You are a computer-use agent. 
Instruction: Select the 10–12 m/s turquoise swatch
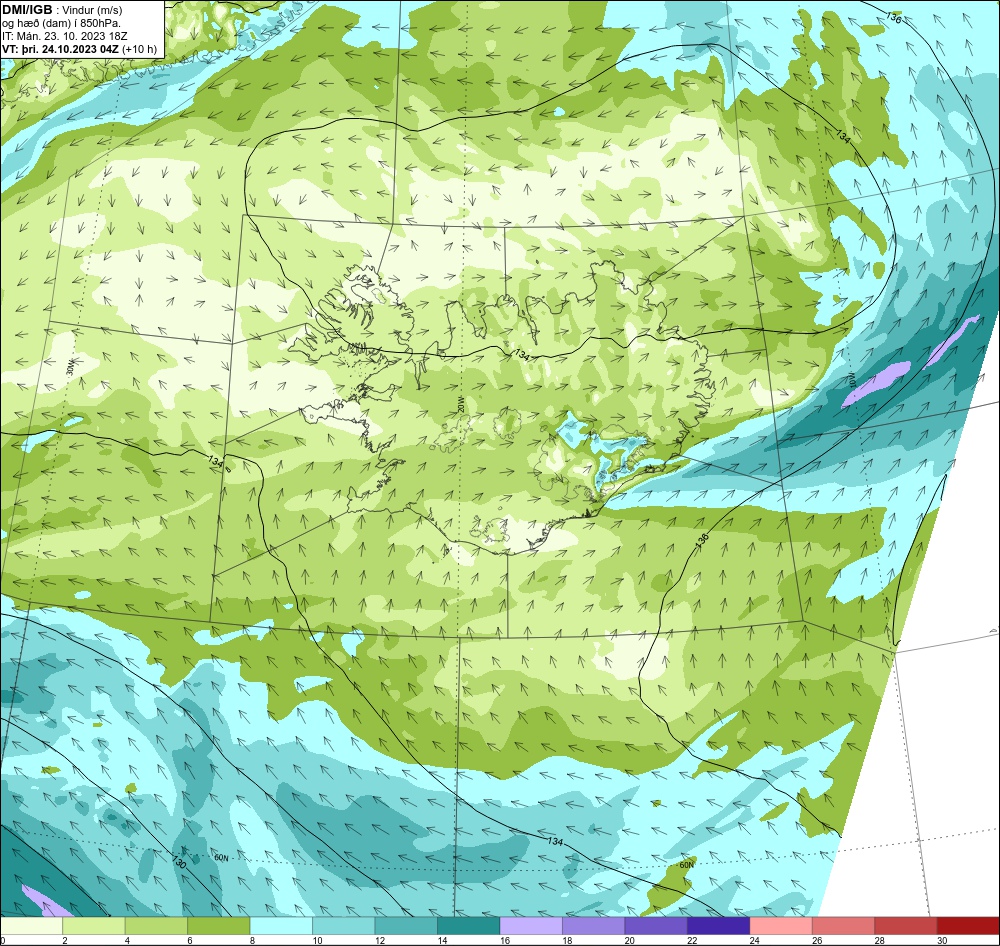click(344, 926)
